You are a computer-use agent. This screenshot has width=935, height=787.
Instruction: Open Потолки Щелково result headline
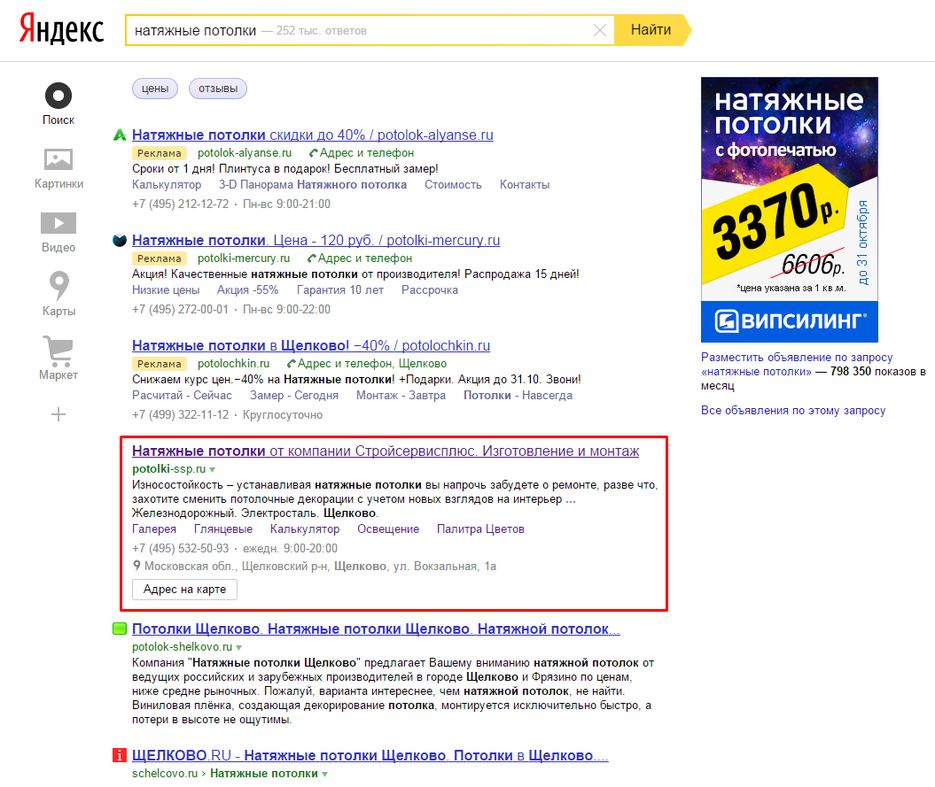[x=376, y=628]
